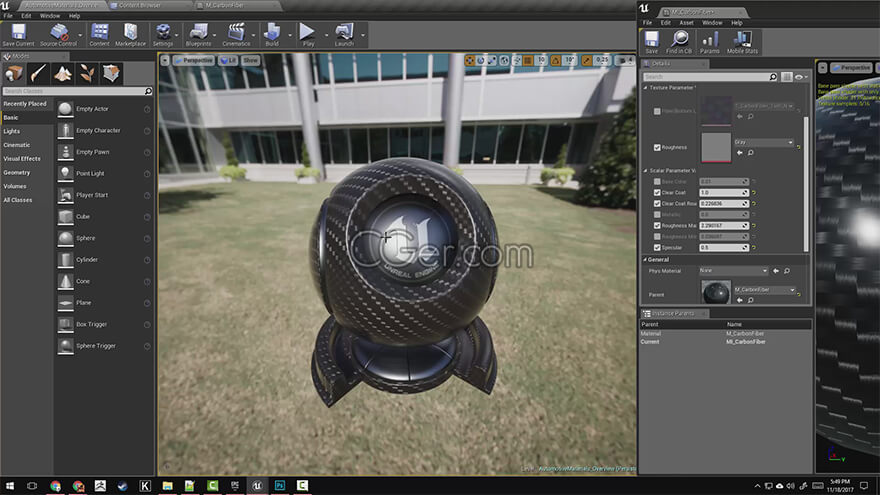Click Roughness gray texture swatch
The height and width of the screenshot is (495, 880).
click(x=716, y=148)
